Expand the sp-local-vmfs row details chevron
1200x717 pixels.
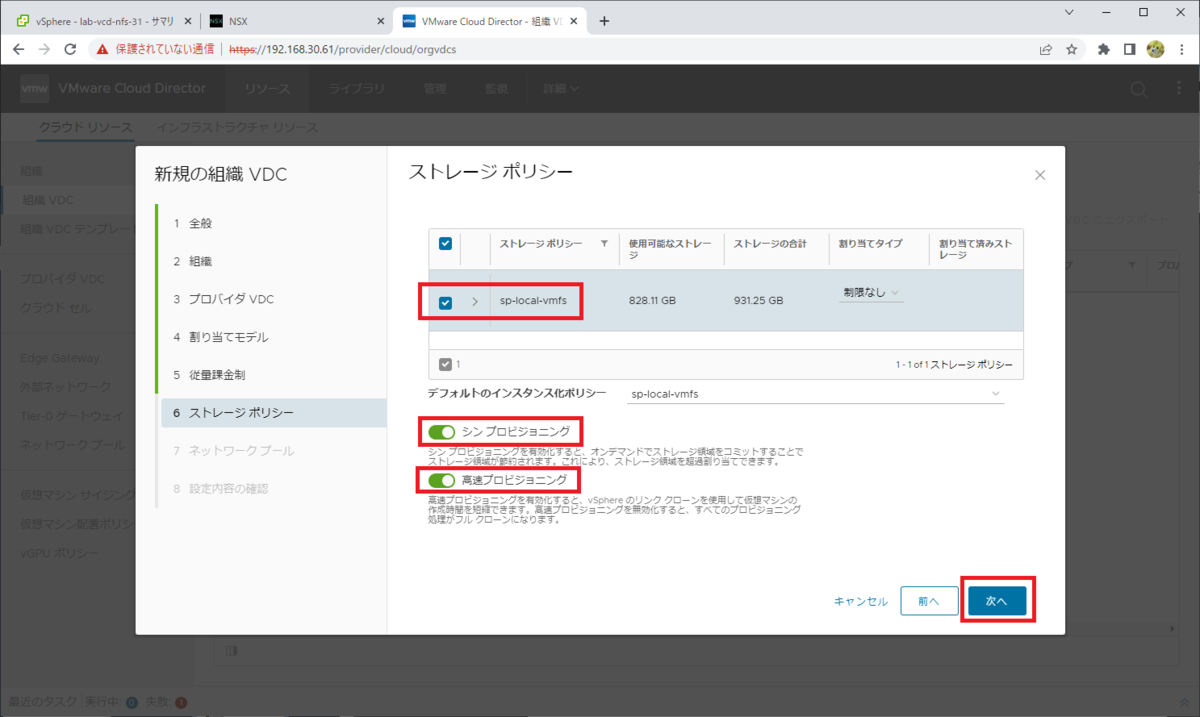pos(475,301)
